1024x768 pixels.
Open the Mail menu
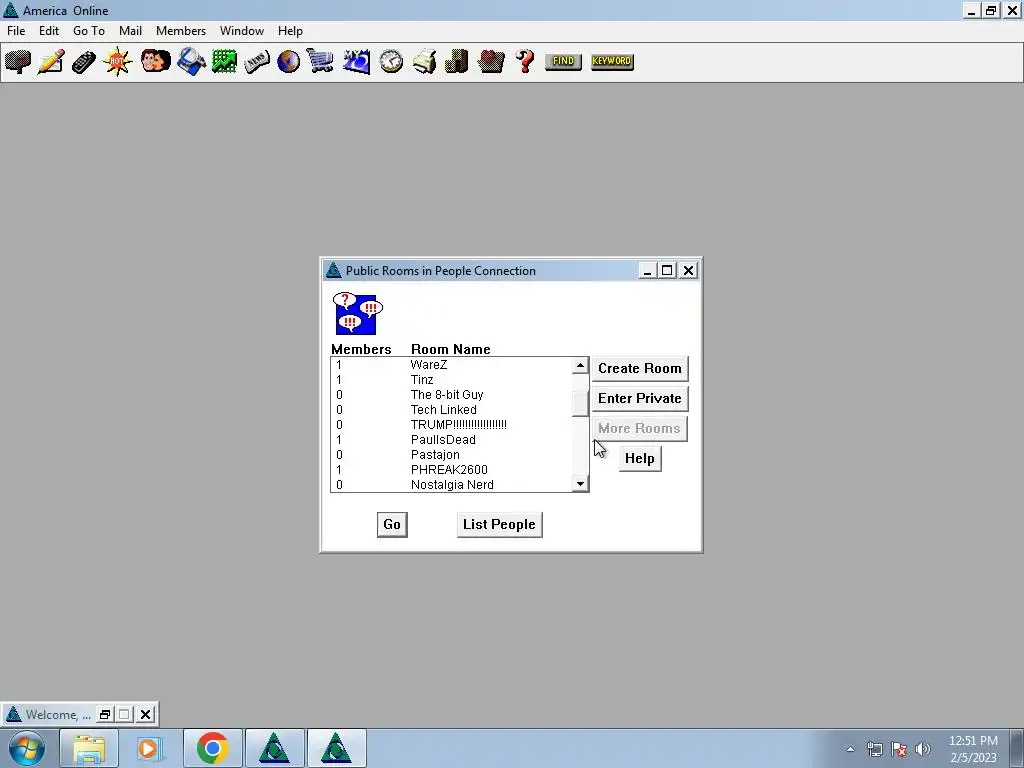pos(131,31)
